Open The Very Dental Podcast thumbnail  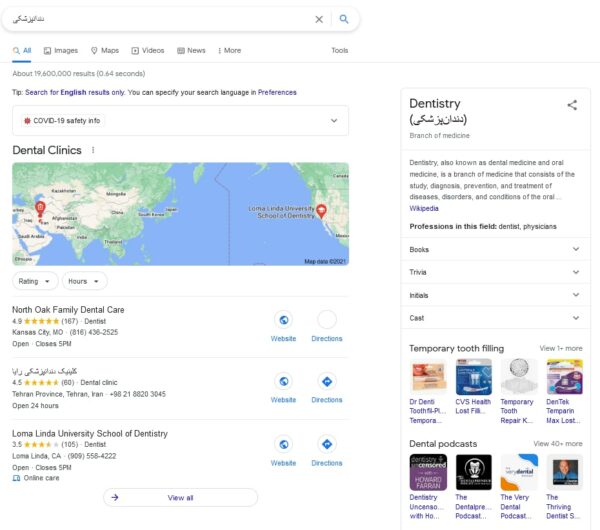(x=519, y=472)
